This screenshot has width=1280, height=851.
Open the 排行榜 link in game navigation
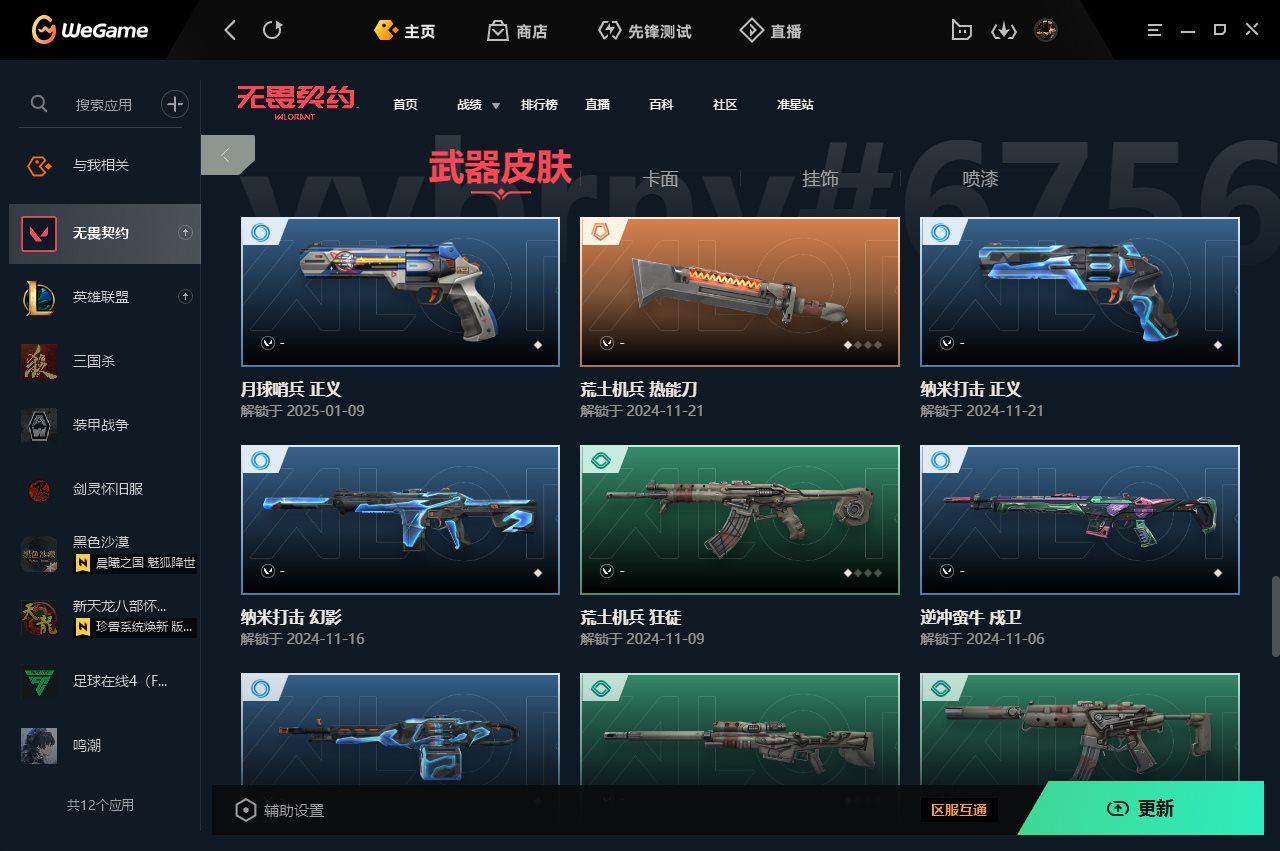coord(539,105)
